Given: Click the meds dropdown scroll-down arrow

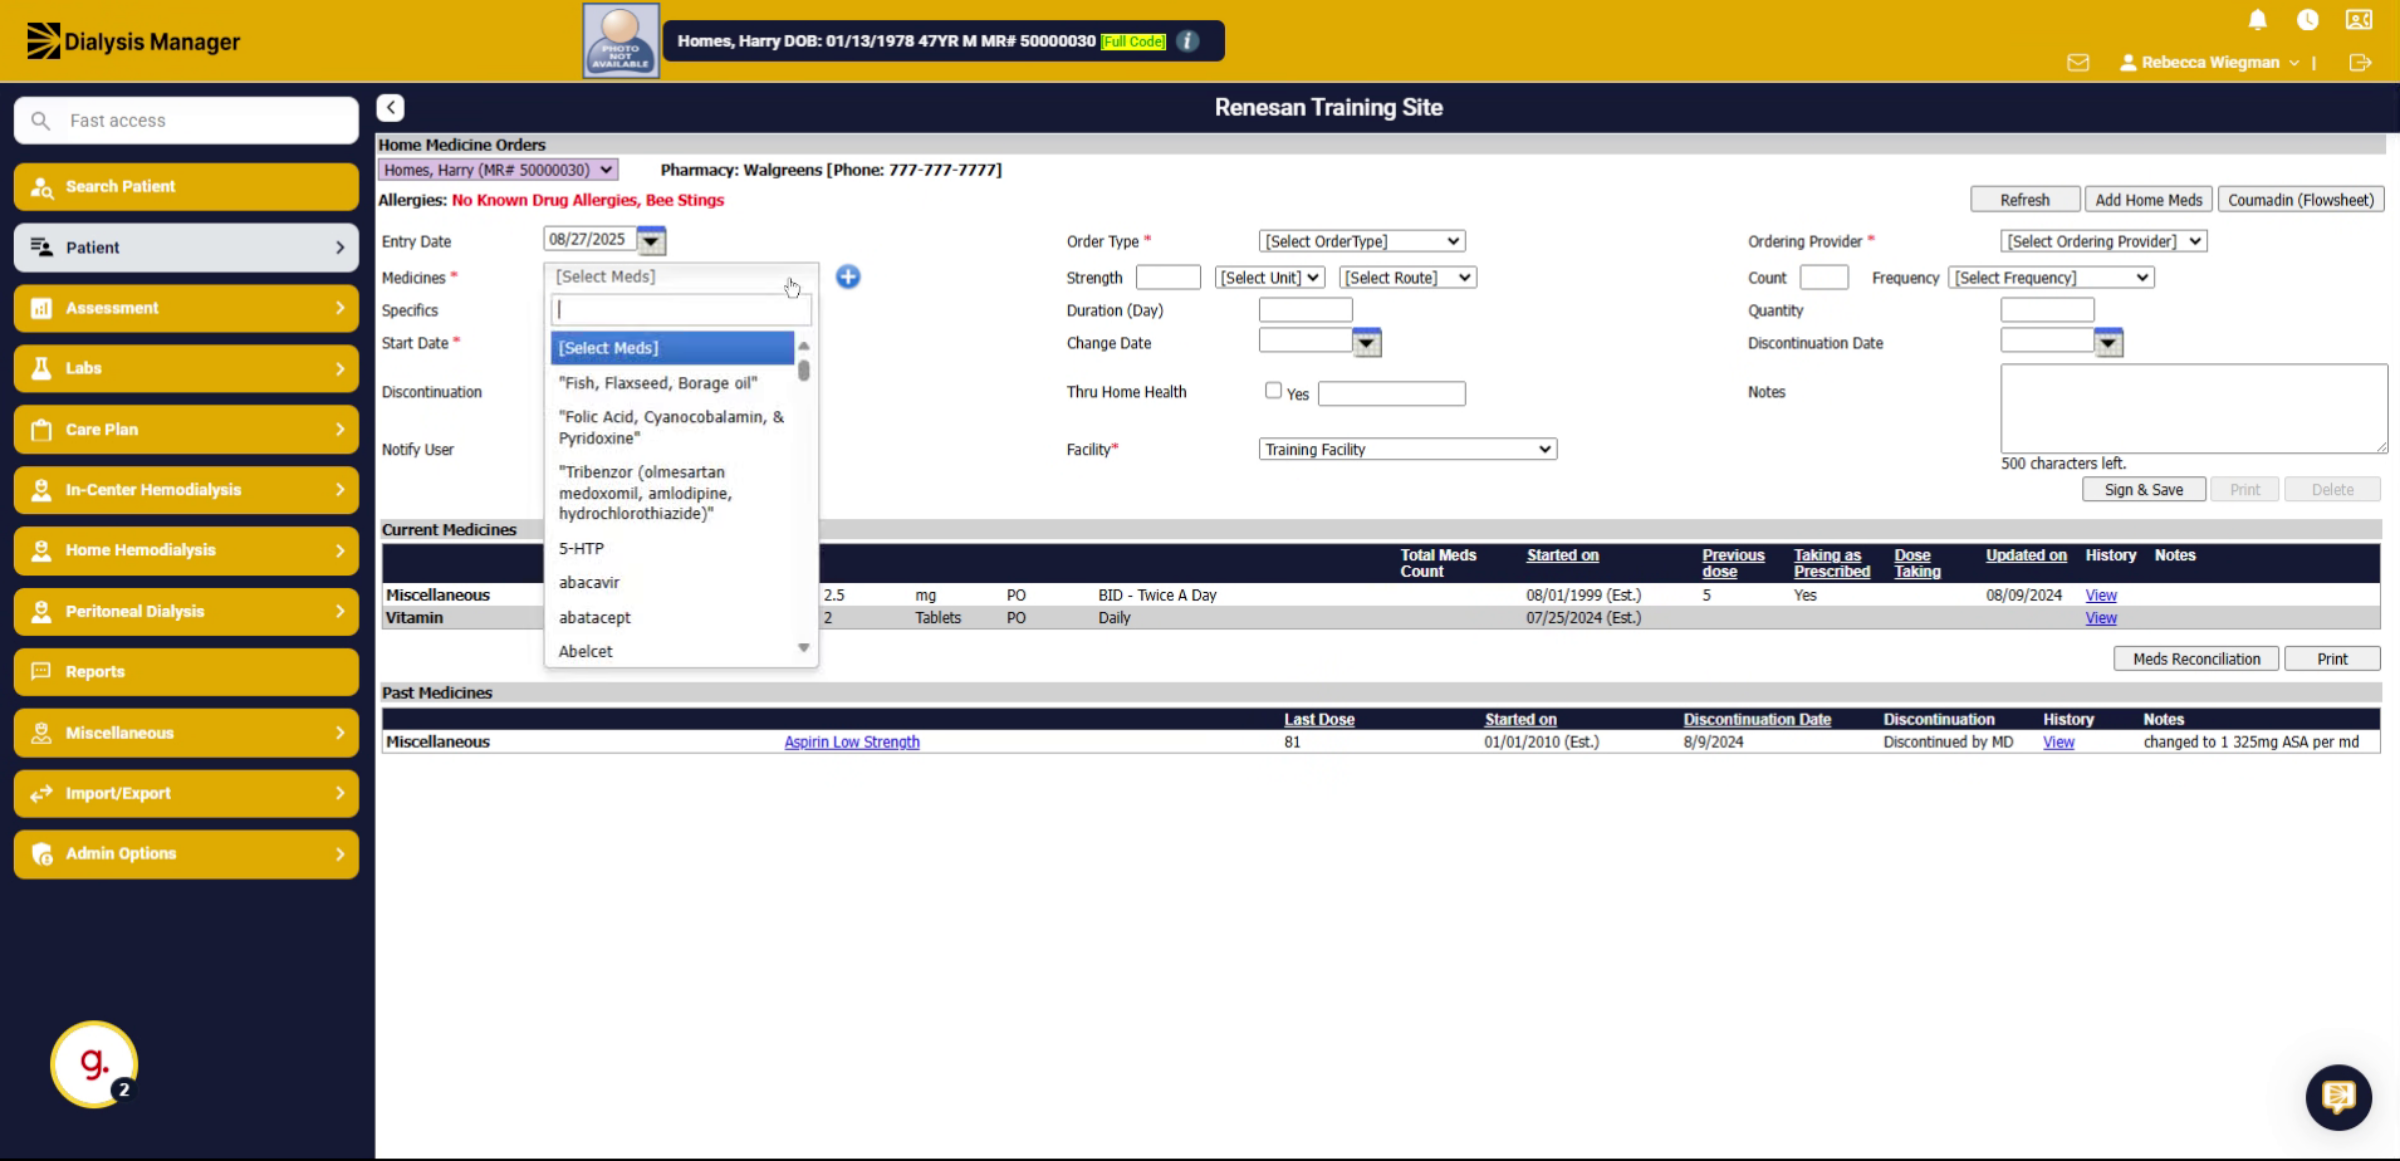Looking at the screenshot, I should (x=803, y=648).
